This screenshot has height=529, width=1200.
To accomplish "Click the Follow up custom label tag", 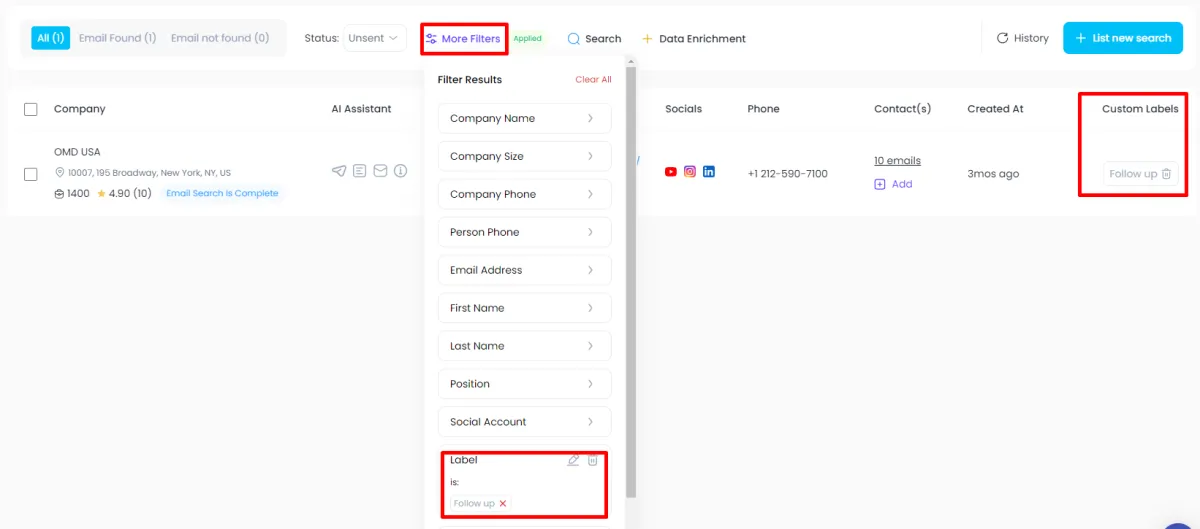I will click(x=1133, y=174).
